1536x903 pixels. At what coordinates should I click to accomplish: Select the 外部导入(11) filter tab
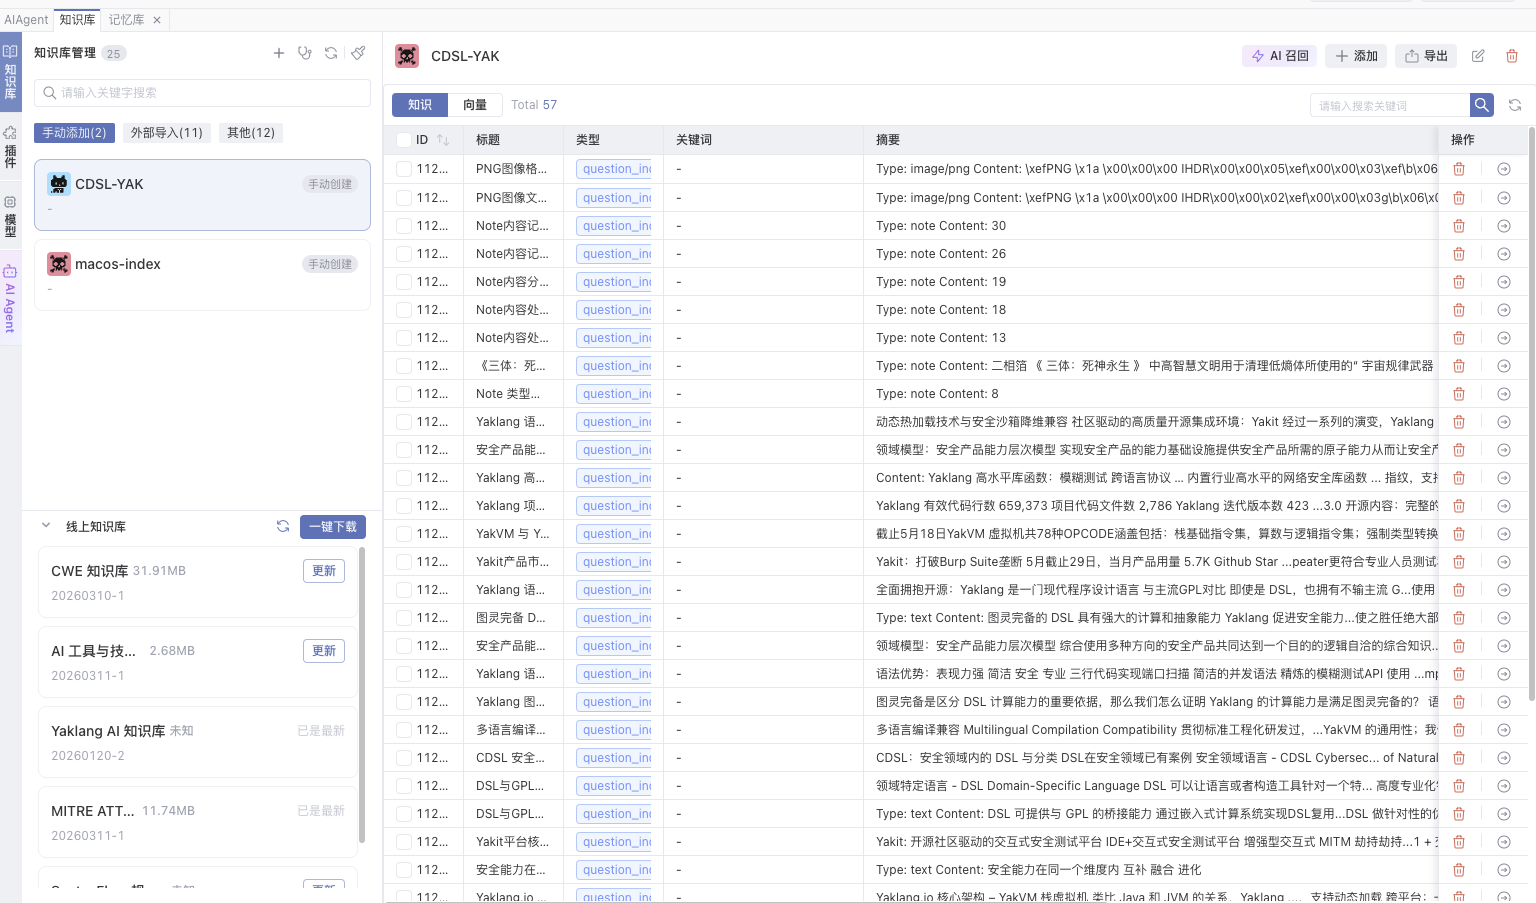coord(167,133)
